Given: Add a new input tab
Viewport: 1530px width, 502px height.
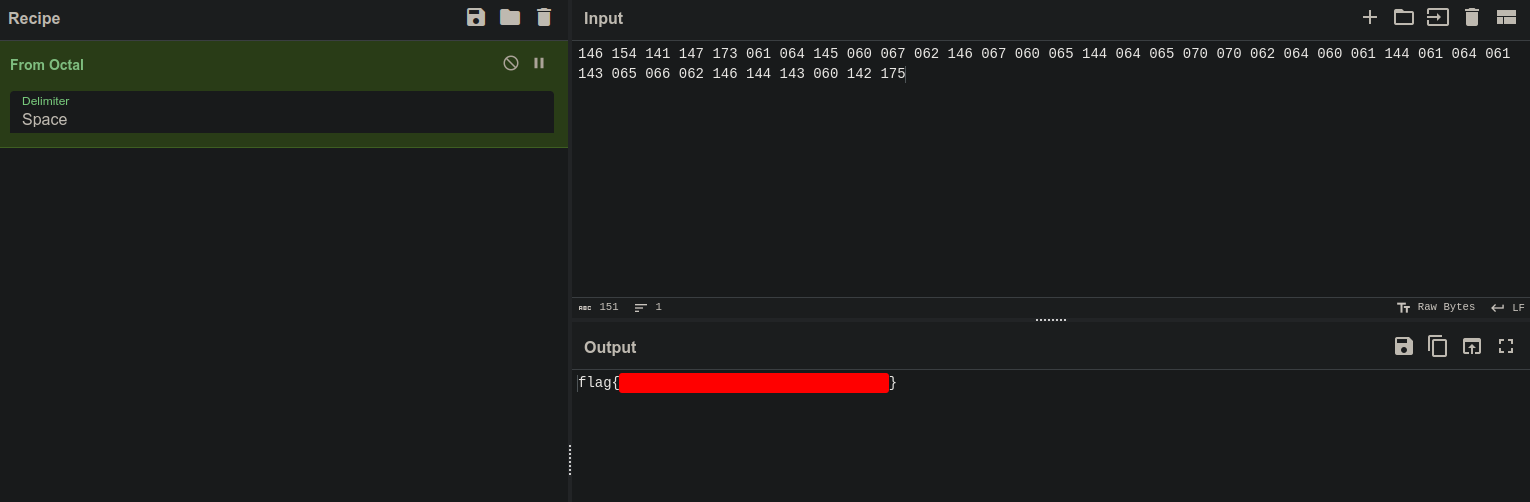Looking at the screenshot, I should [x=1370, y=17].
